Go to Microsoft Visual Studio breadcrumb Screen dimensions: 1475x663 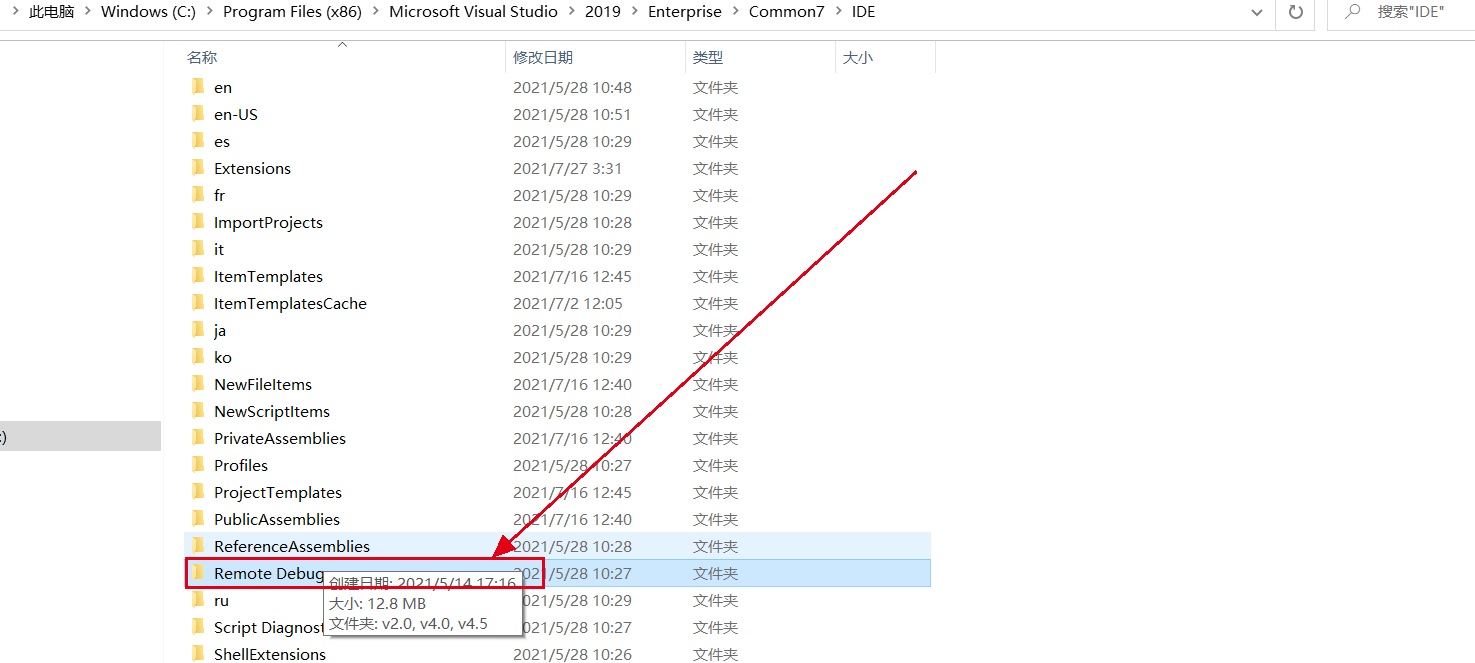(474, 12)
